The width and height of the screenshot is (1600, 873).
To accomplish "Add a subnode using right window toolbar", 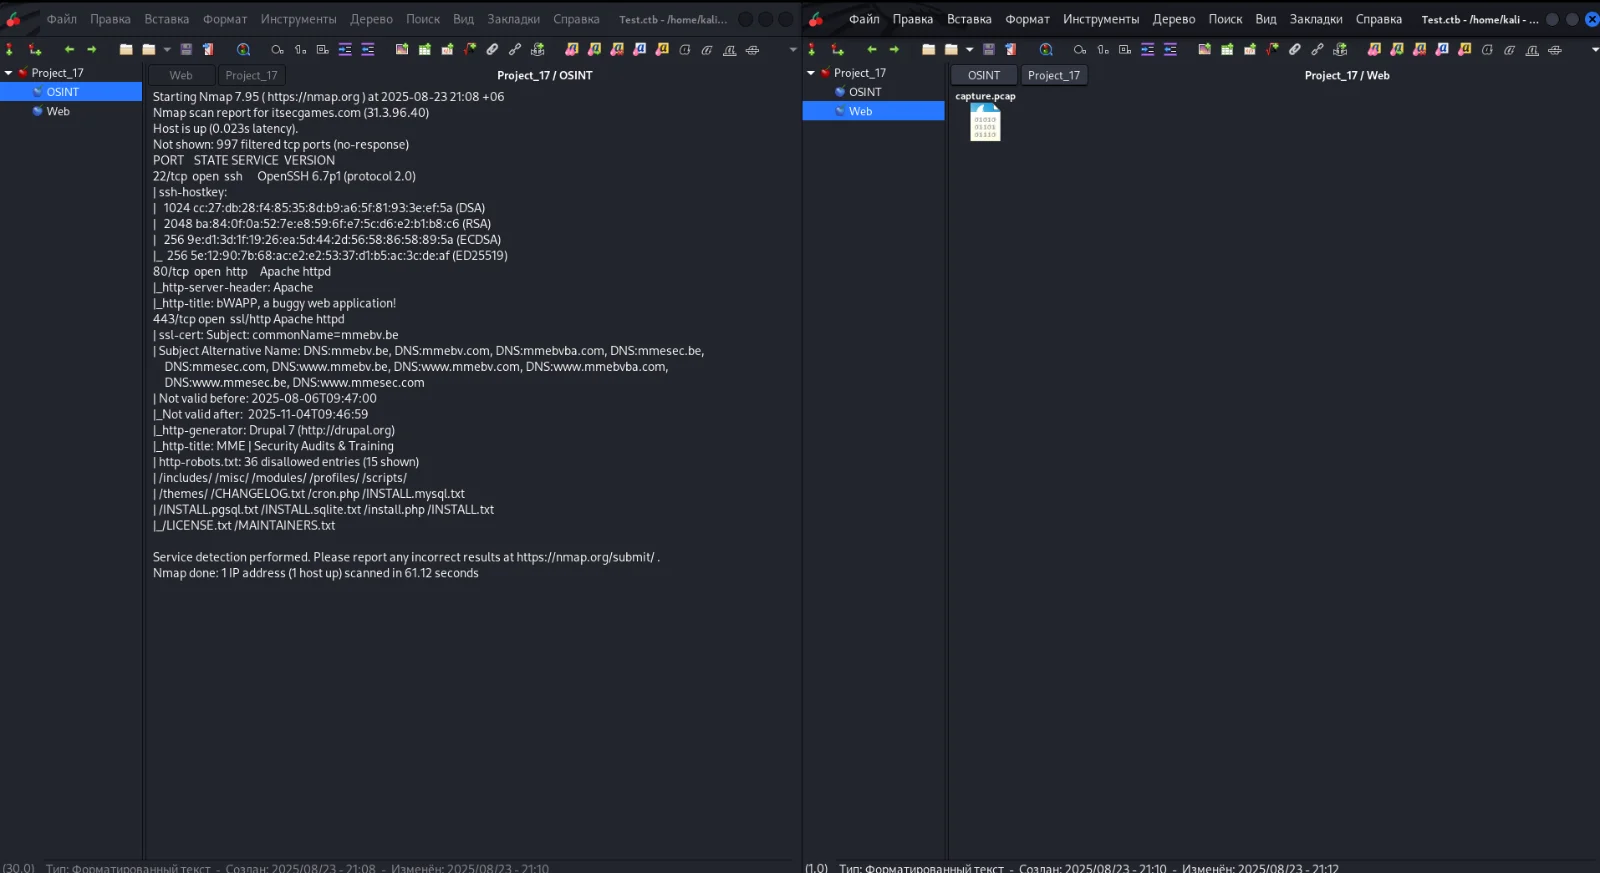I will pyautogui.click(x=837, y=49).
